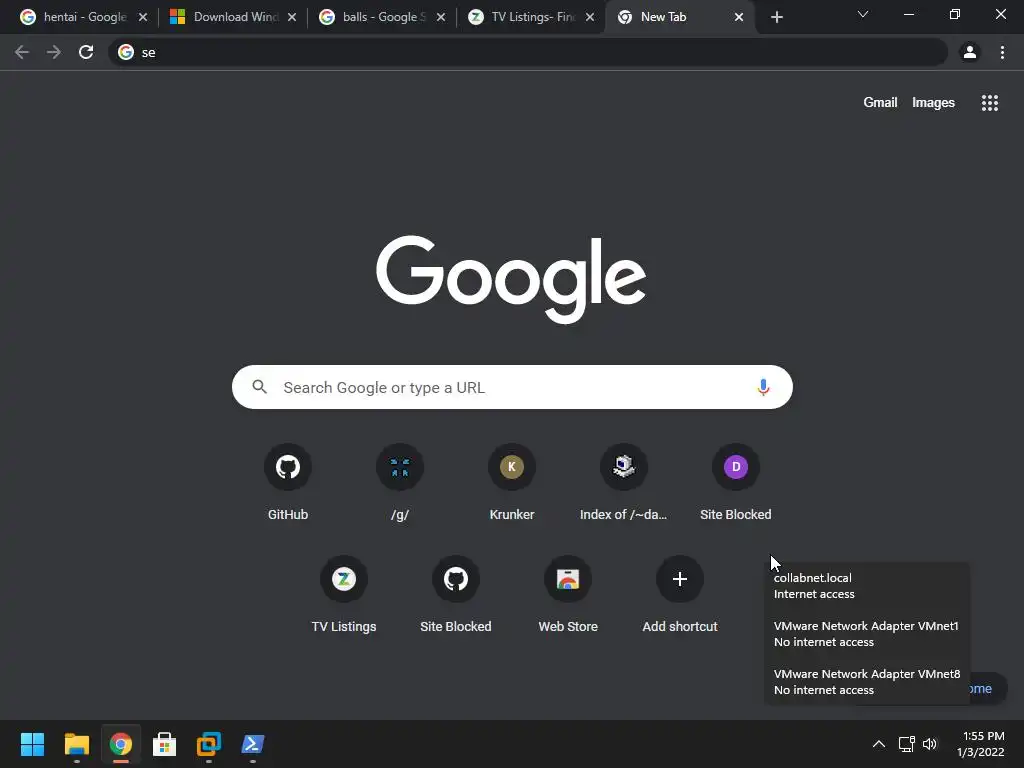Click Chrome icon in taskbar
The image size is (1024, 768).
[121, 744]
